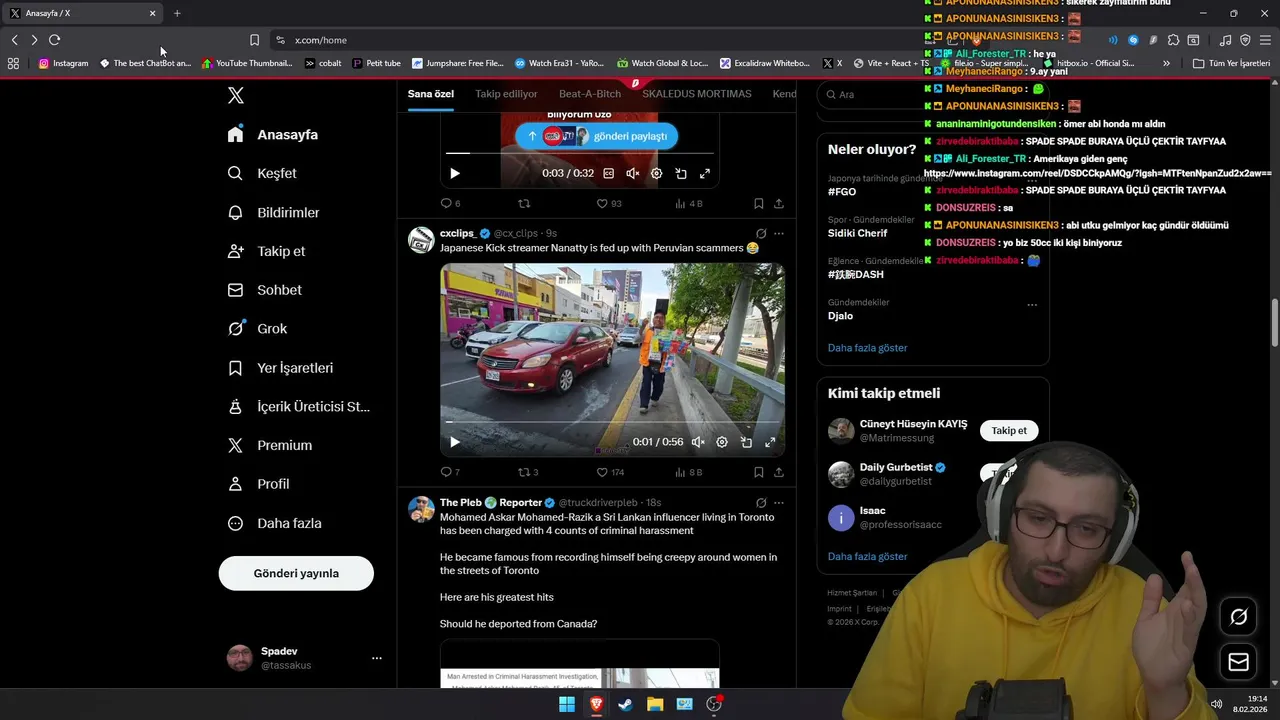Viewport: 1280px width, 720px height.
Task: Open more options on cxclips_ post
Action: pos(779,233)
